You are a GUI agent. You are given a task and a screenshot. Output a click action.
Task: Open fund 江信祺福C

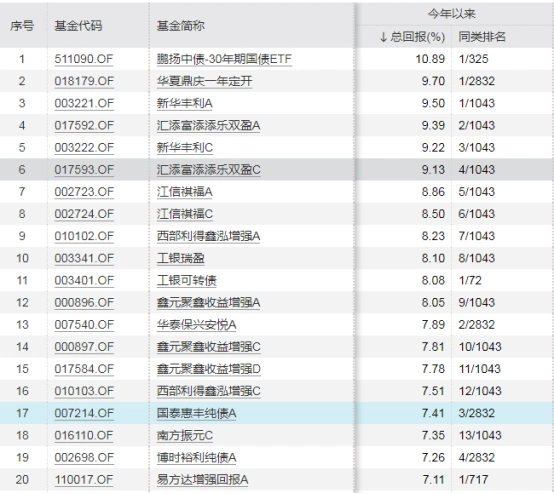pyautogui.click(x=185, y=214)
